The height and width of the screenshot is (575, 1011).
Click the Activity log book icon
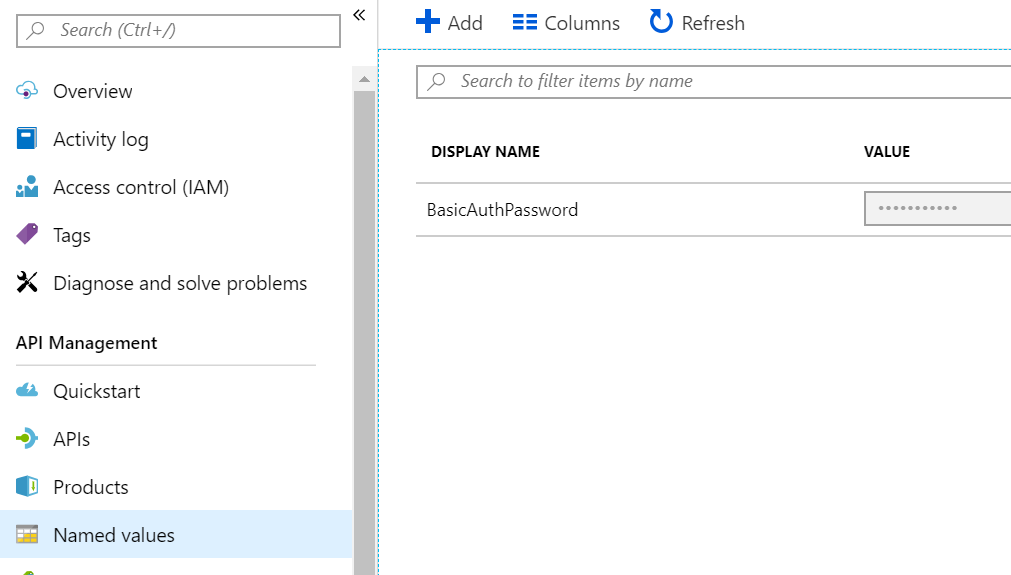tap(27, 139)
